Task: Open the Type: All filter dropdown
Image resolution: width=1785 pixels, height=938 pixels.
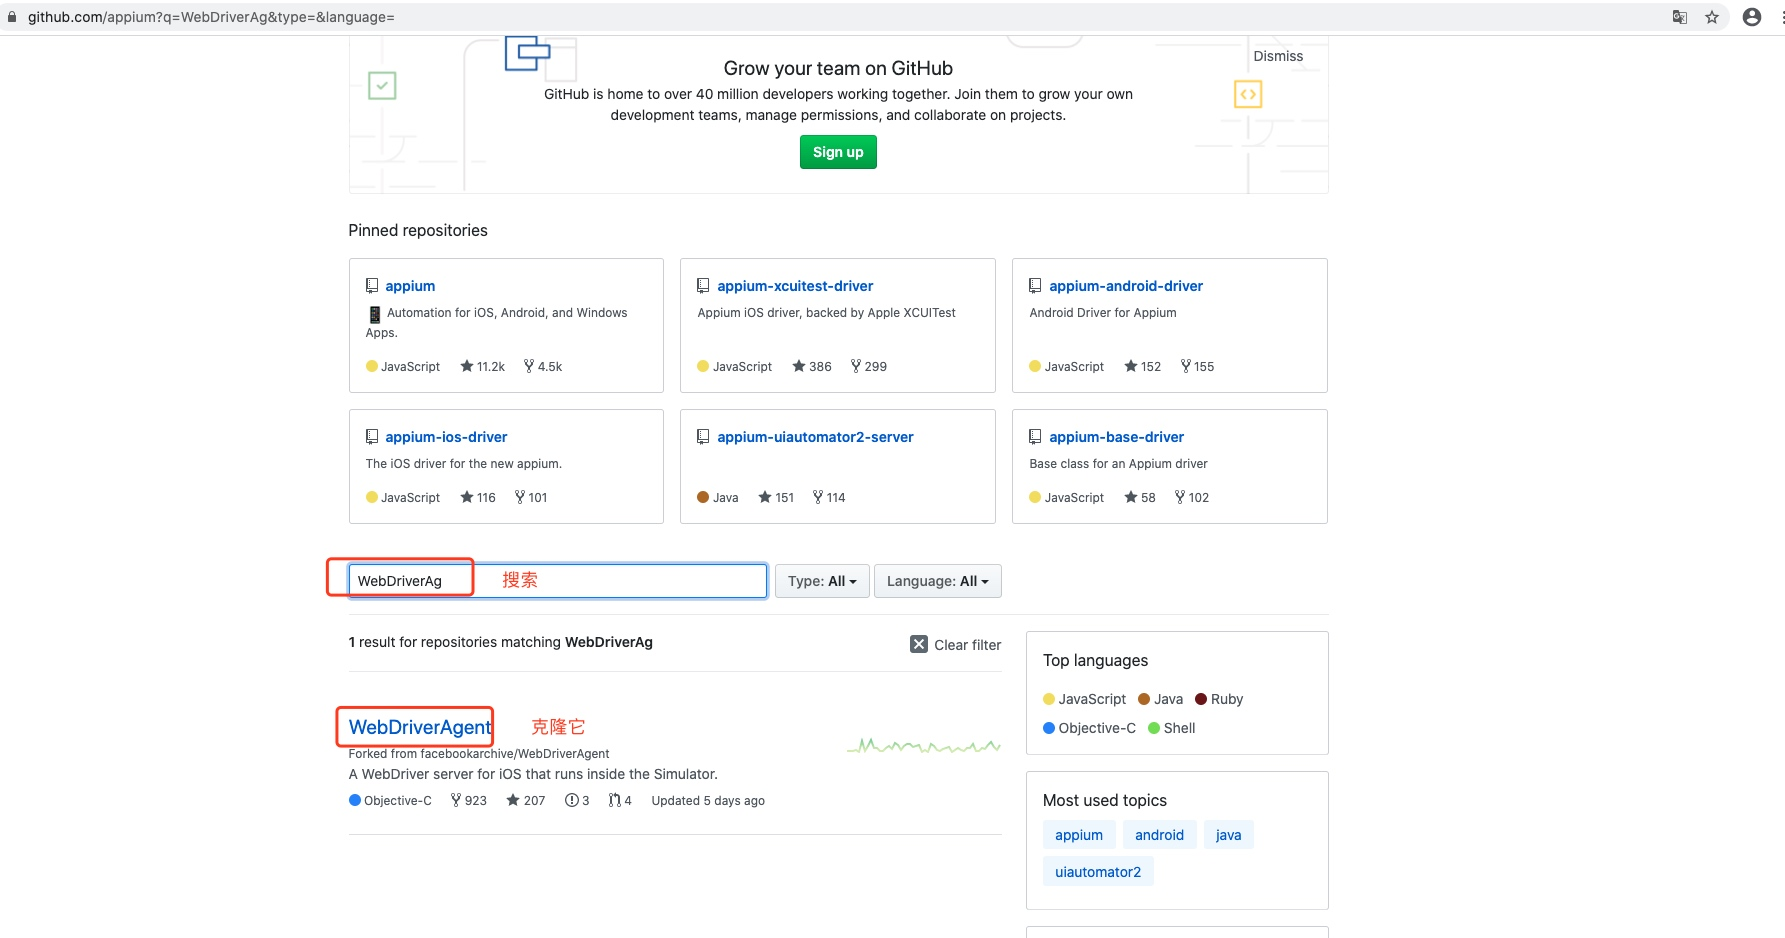Action: (x=822, y=581)
